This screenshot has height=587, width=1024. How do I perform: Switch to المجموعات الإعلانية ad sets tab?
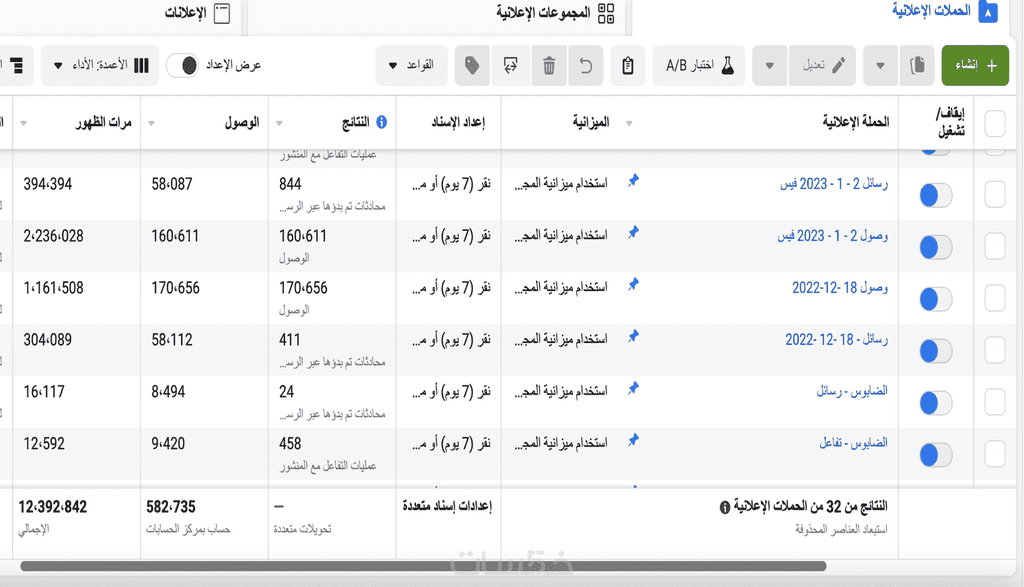coord(555,13)
